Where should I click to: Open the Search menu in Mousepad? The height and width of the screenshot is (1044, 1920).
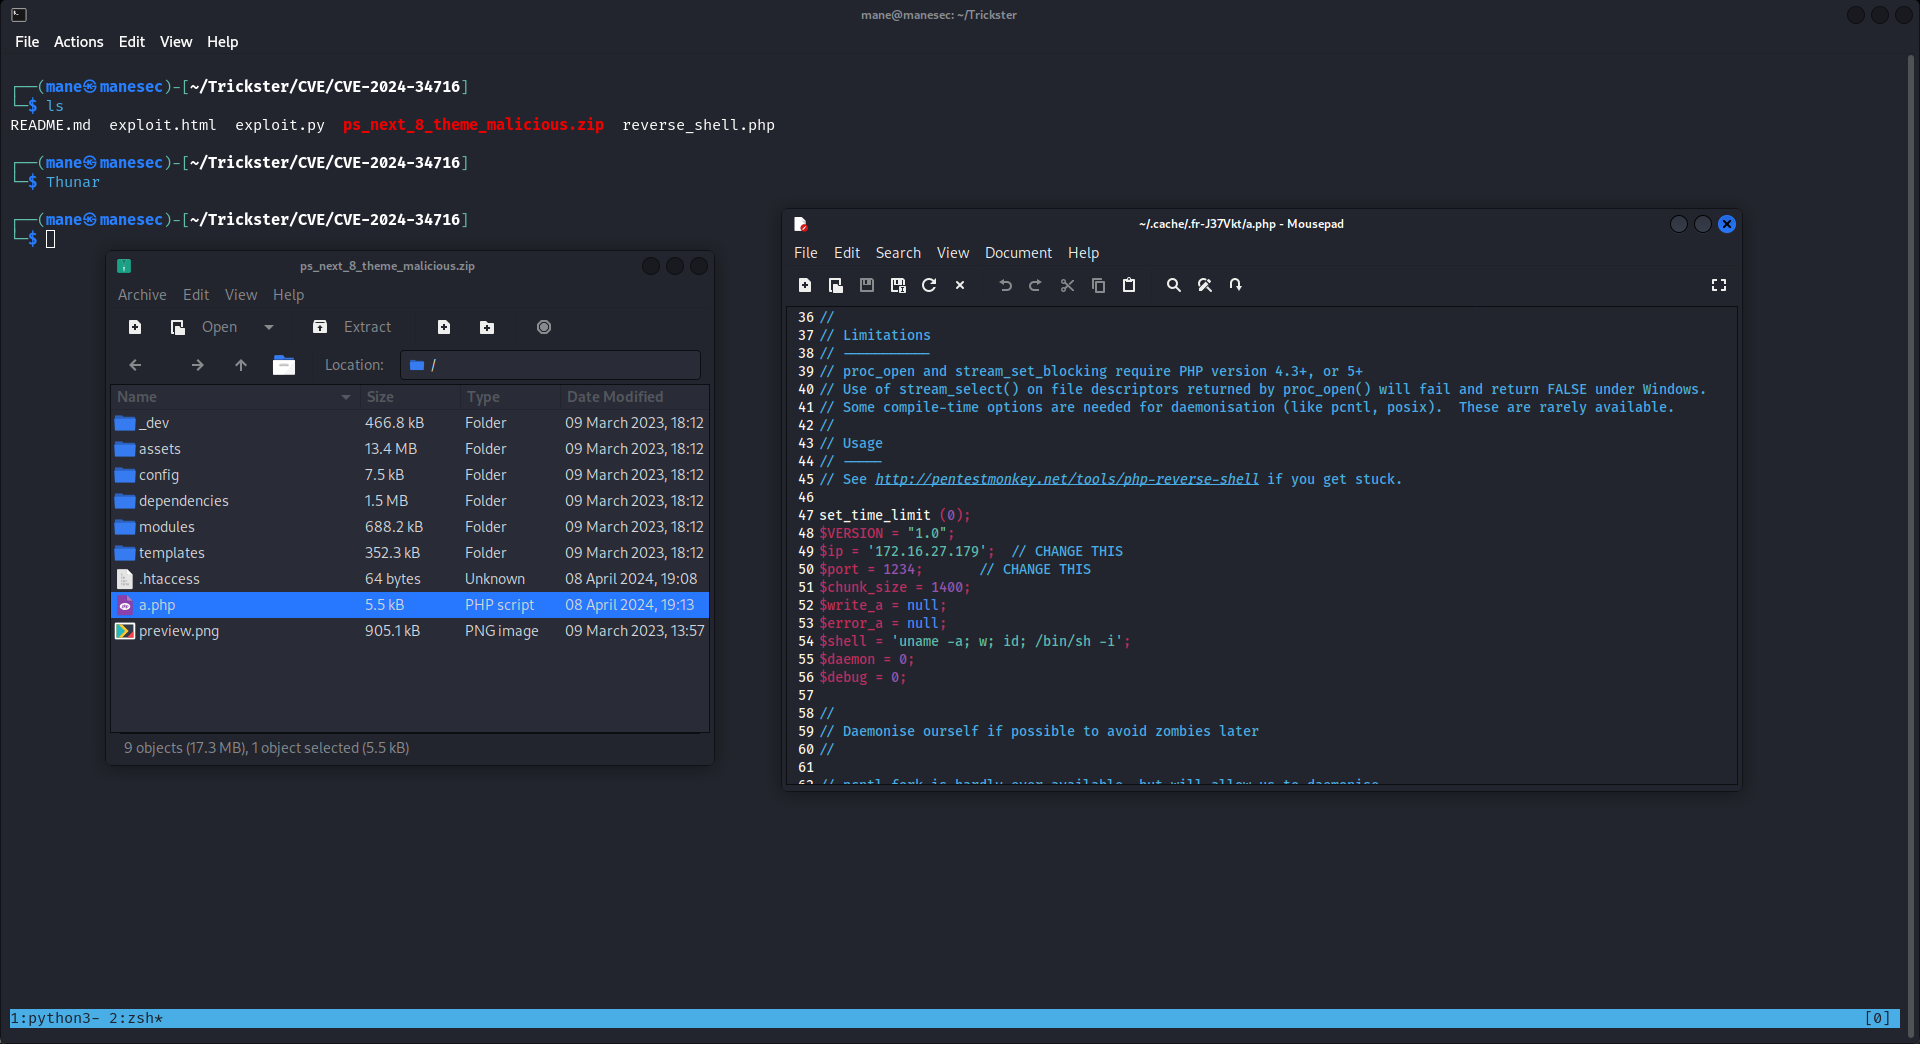898,253
